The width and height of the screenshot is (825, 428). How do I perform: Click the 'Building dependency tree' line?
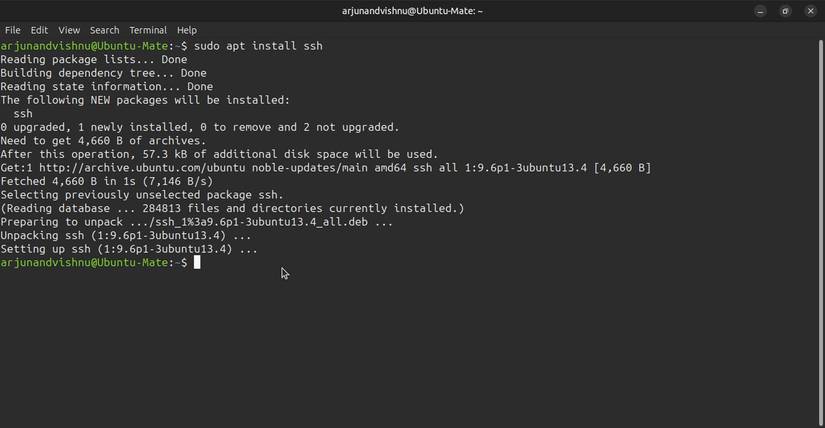(x=103, y=73)
